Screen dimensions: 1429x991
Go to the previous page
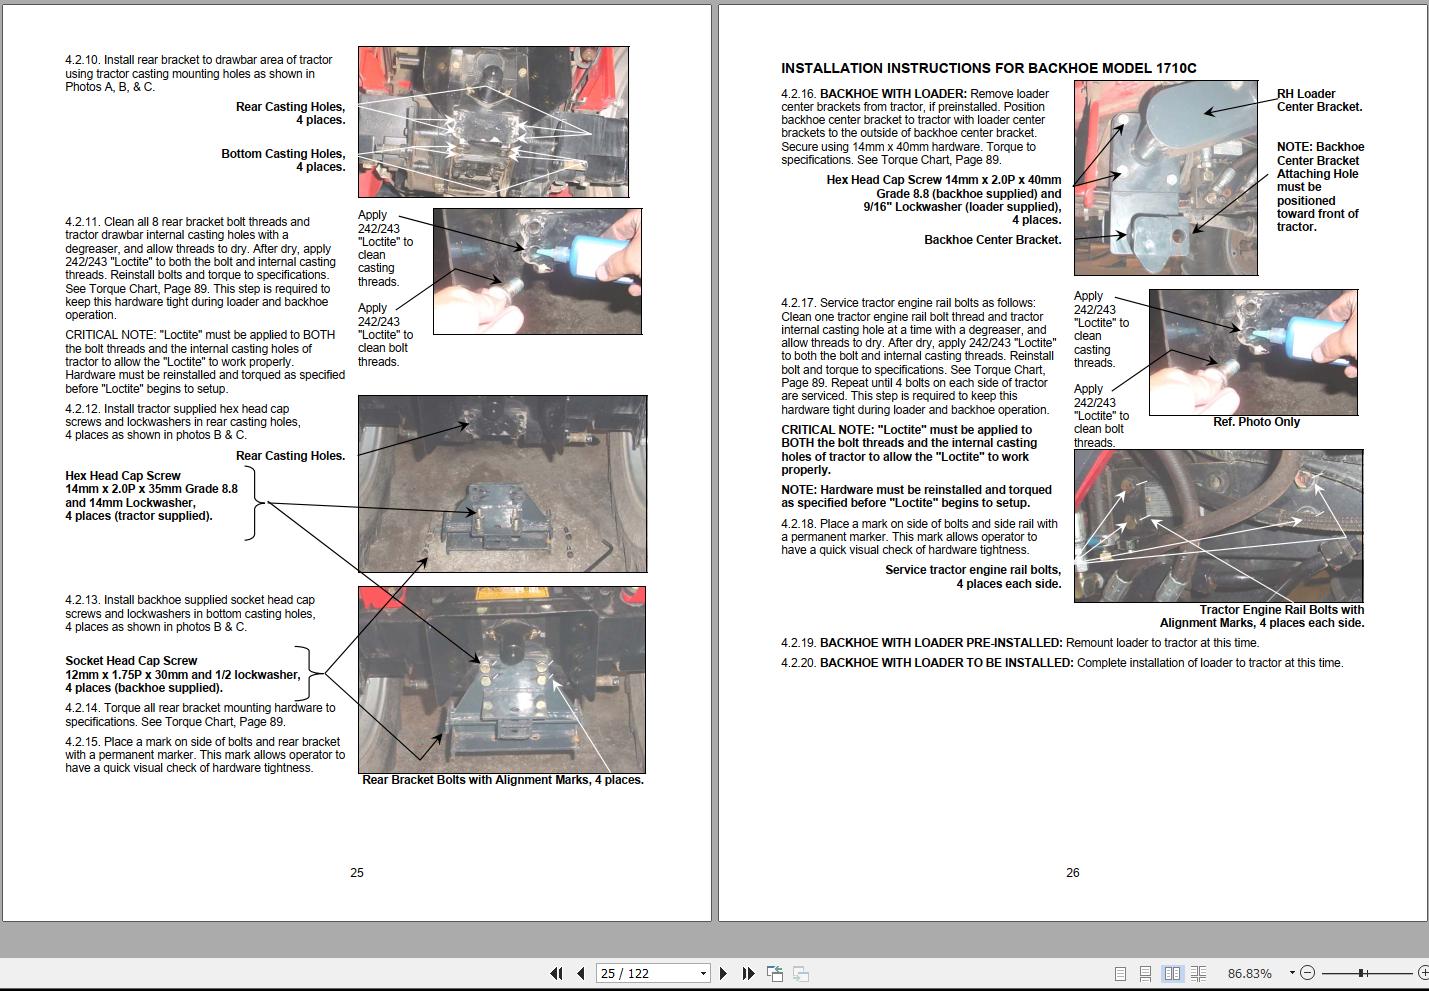click(580, 973)
